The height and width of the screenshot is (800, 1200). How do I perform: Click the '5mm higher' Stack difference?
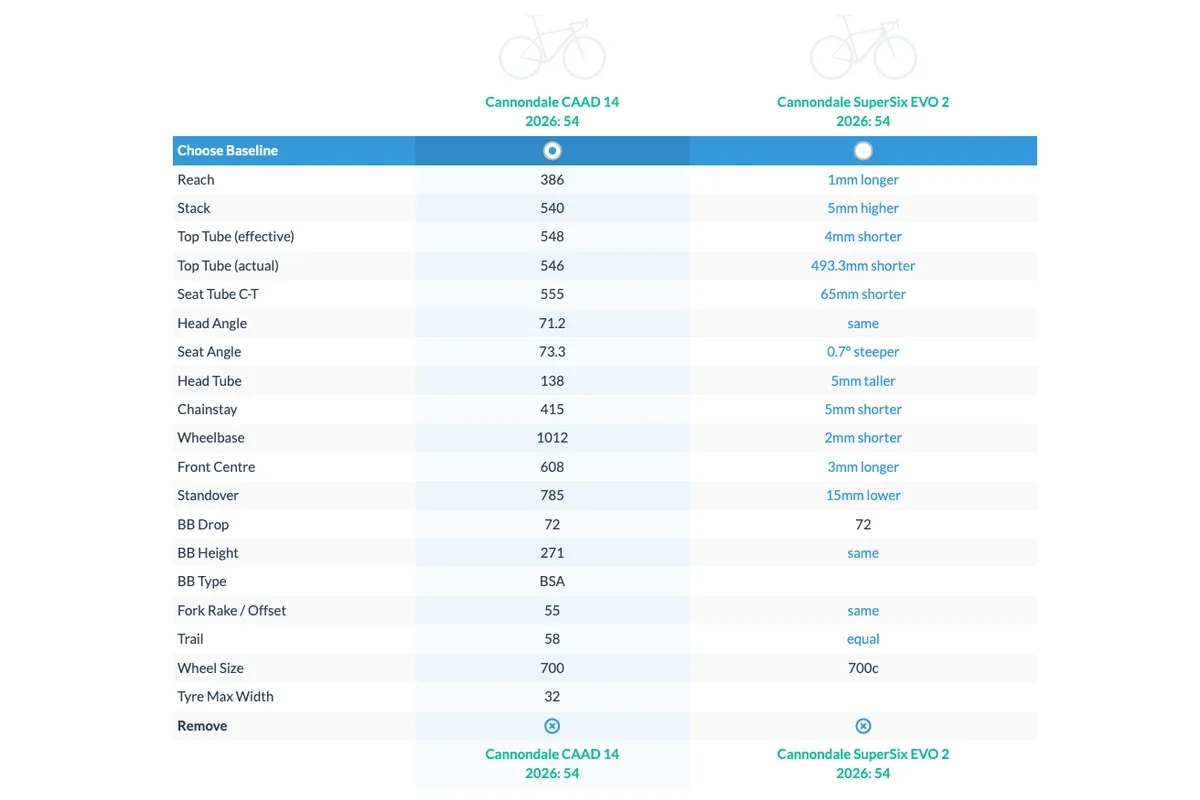(x=863, y=208)
